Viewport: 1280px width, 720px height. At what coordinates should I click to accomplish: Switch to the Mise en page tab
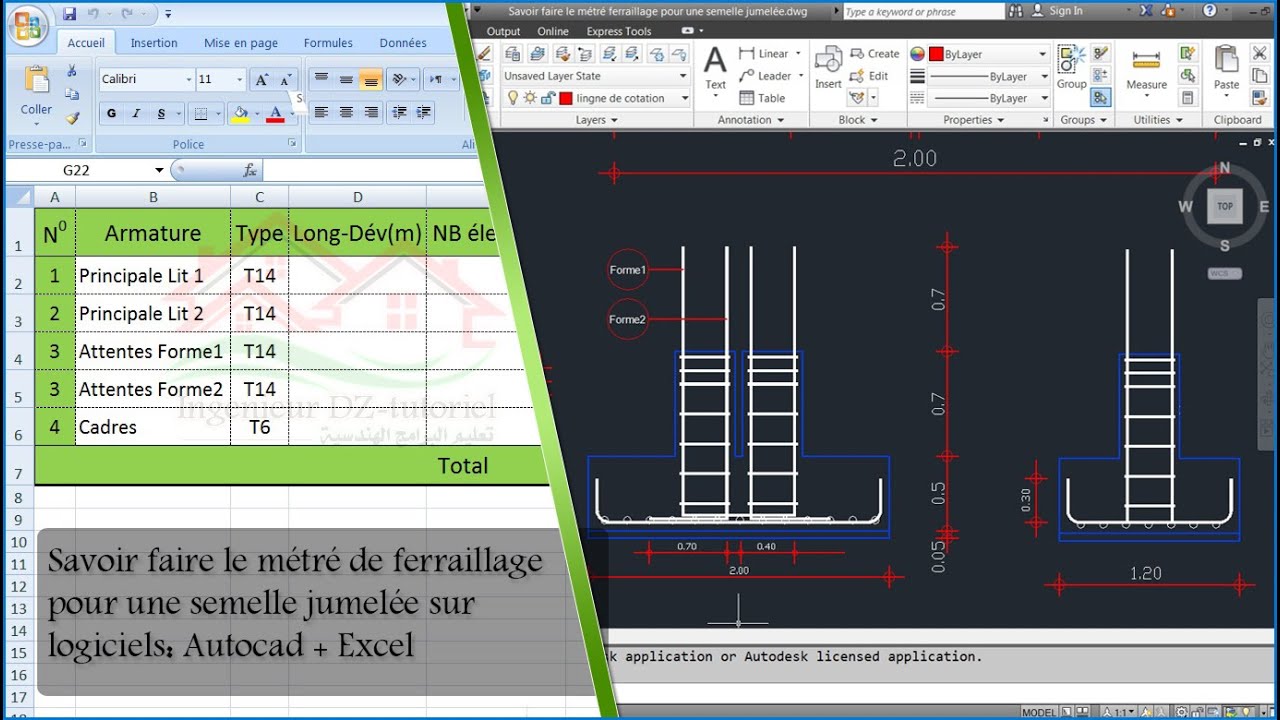click(241, 43)
